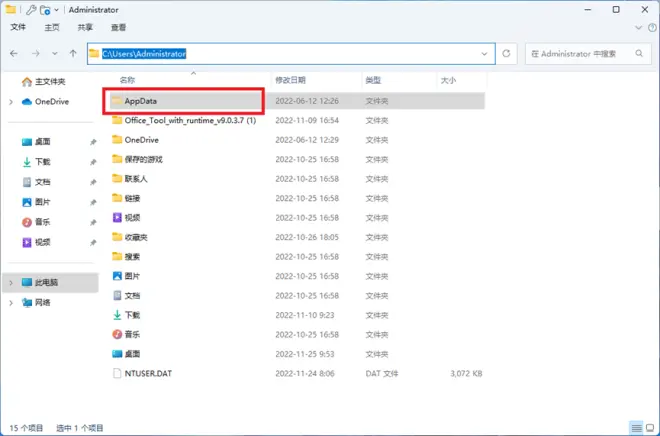Image resolution: width=660 pixels, height=436 pixels.
Task: Expand the ribbon with the chevron
Action: (638, 28)
